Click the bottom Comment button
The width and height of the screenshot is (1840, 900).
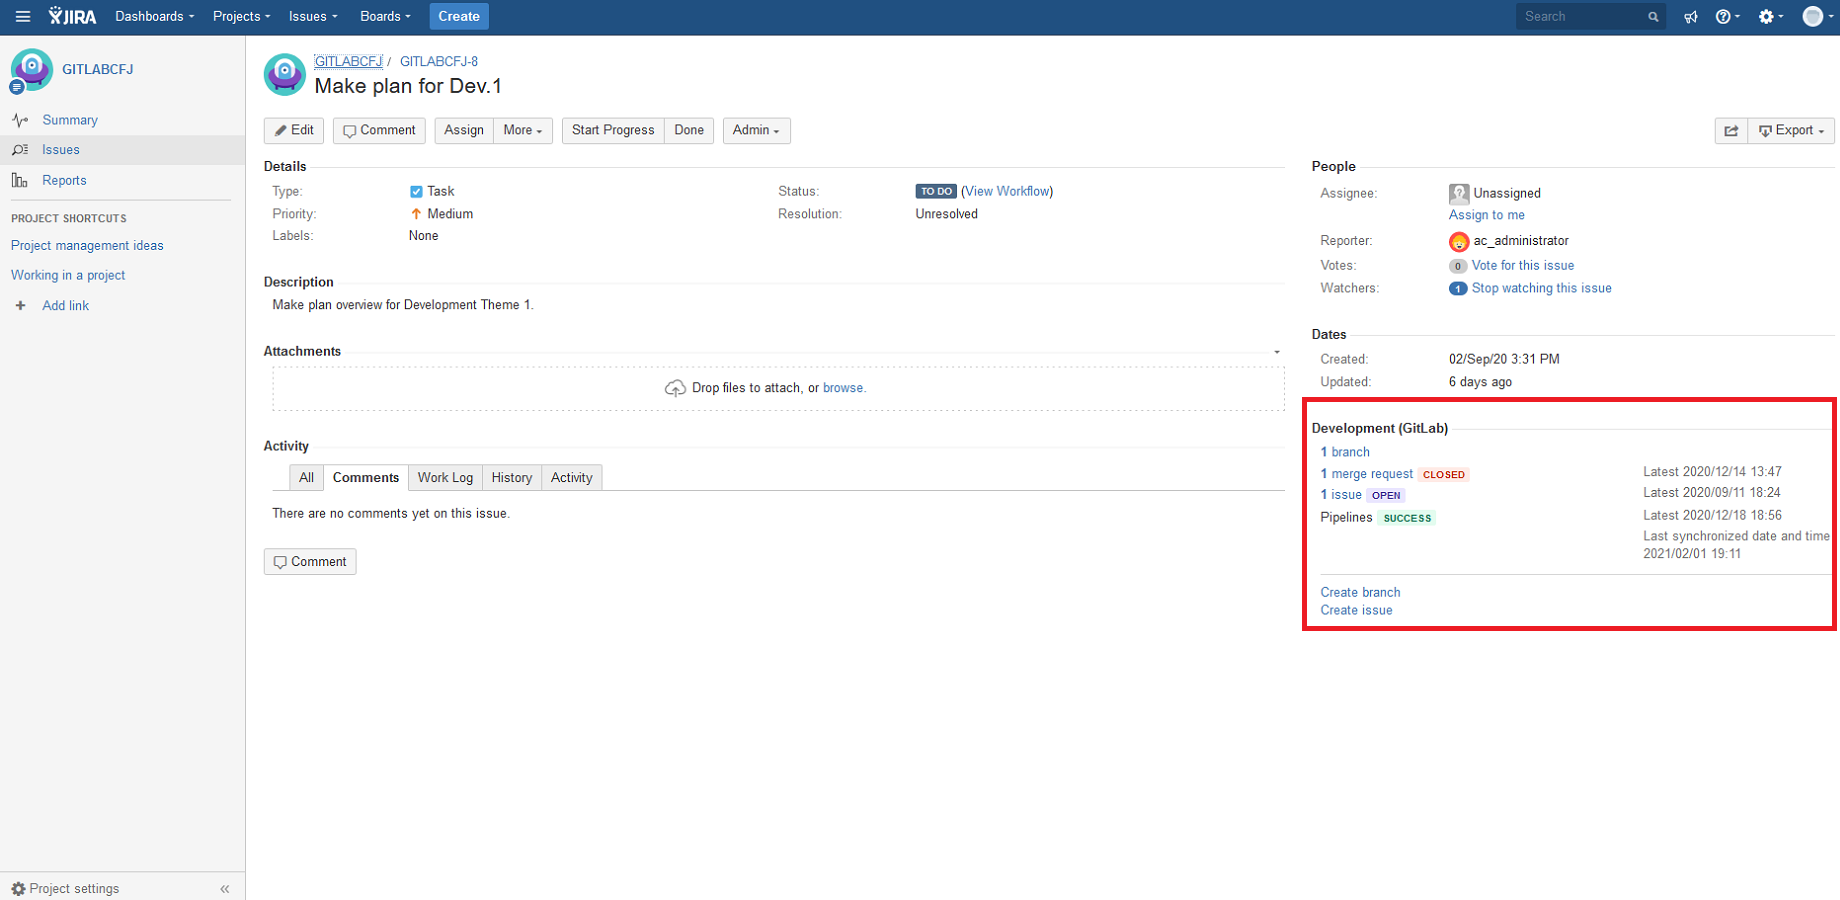310,562
